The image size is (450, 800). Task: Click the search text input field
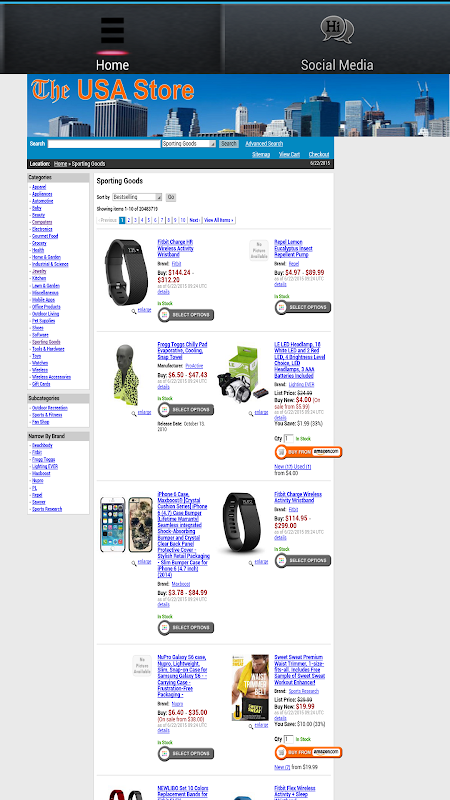click(104, 144)
